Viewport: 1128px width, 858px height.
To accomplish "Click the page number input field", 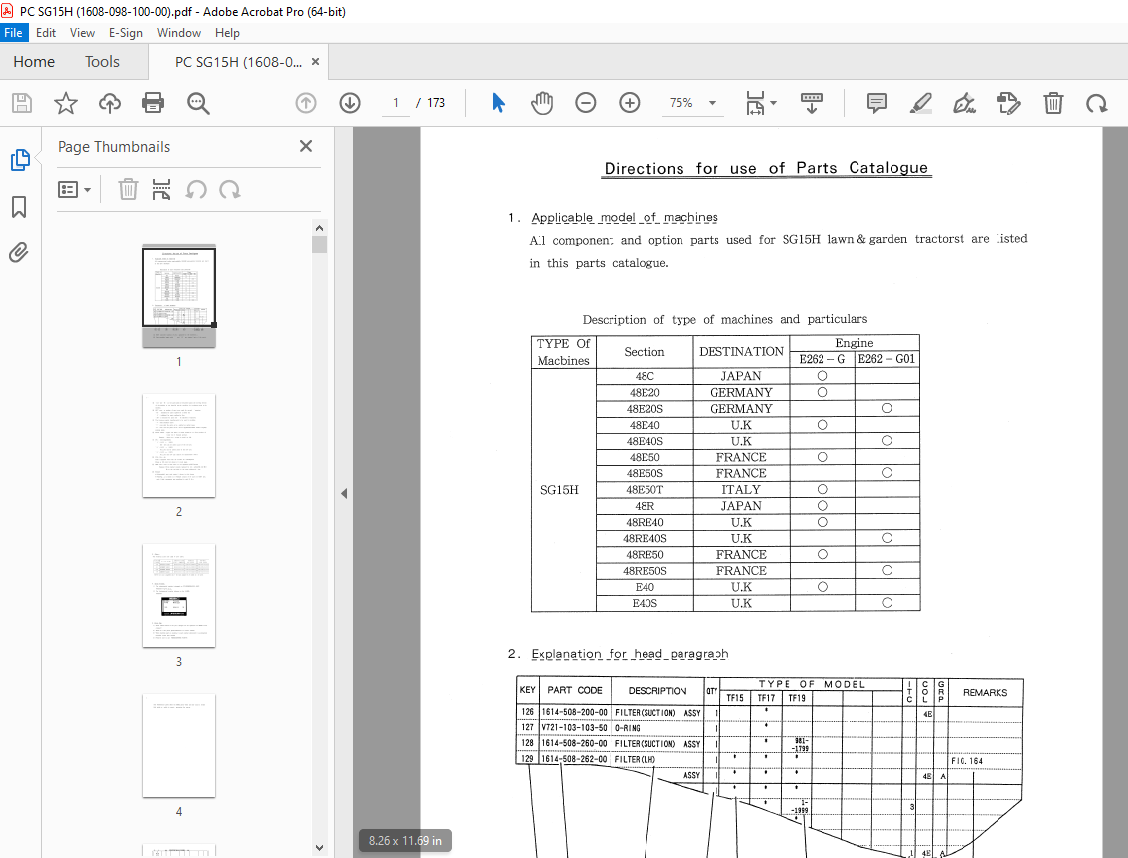I will [396, 103].
